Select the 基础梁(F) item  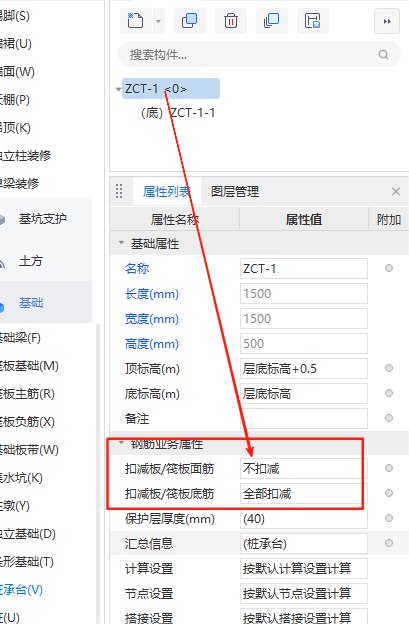point(20,338)
